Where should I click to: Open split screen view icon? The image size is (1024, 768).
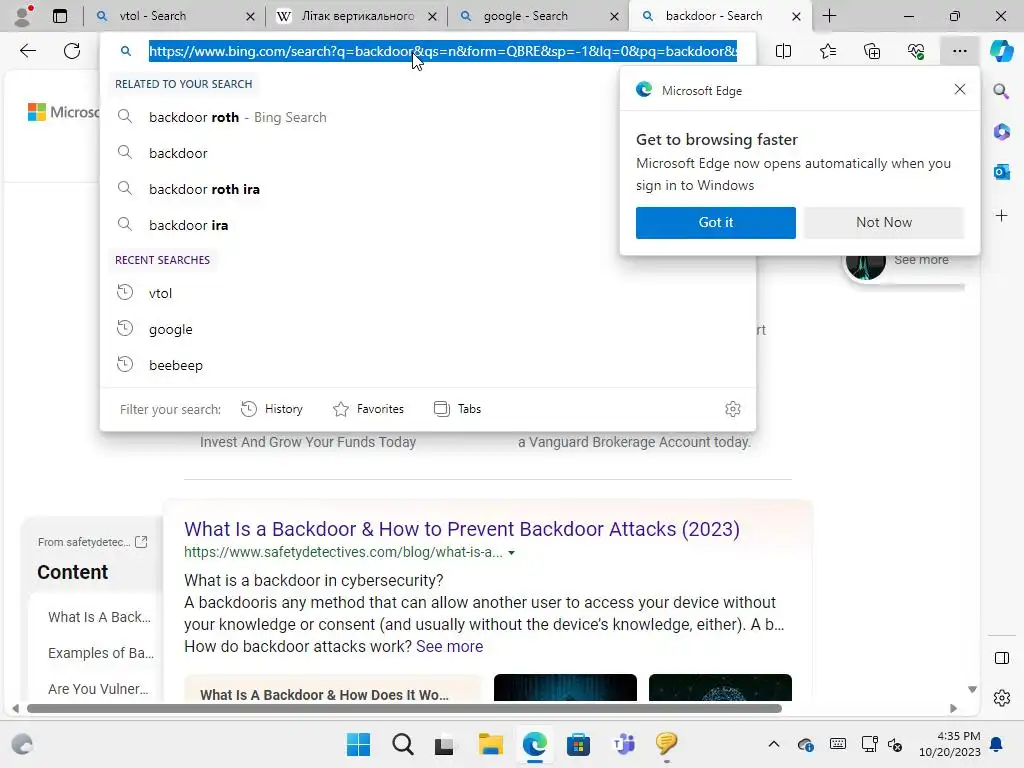tap(783, 51)
